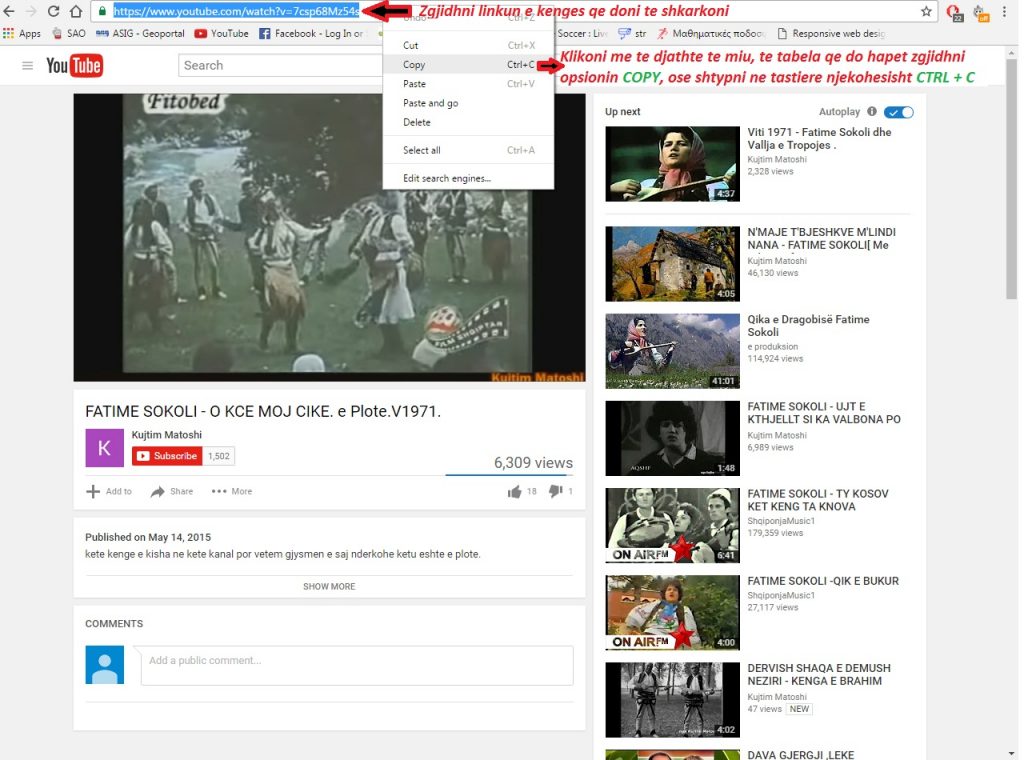Select Paste and go in context menu

(x=468, y=103)
